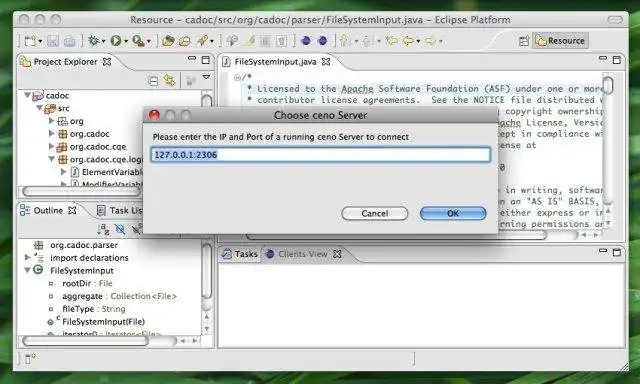
Task: Expand the org package node
Action: pos(51,121)
